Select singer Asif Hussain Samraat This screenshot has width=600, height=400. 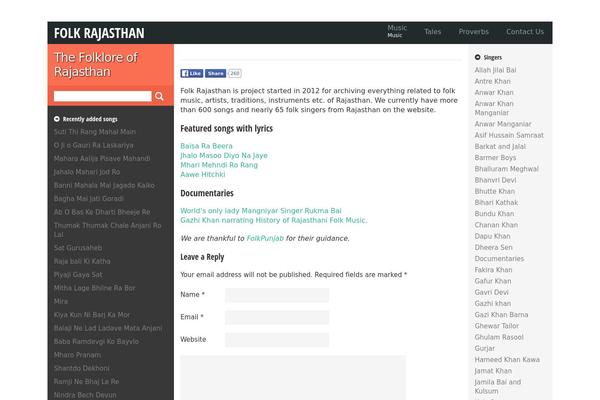(509, 136)
